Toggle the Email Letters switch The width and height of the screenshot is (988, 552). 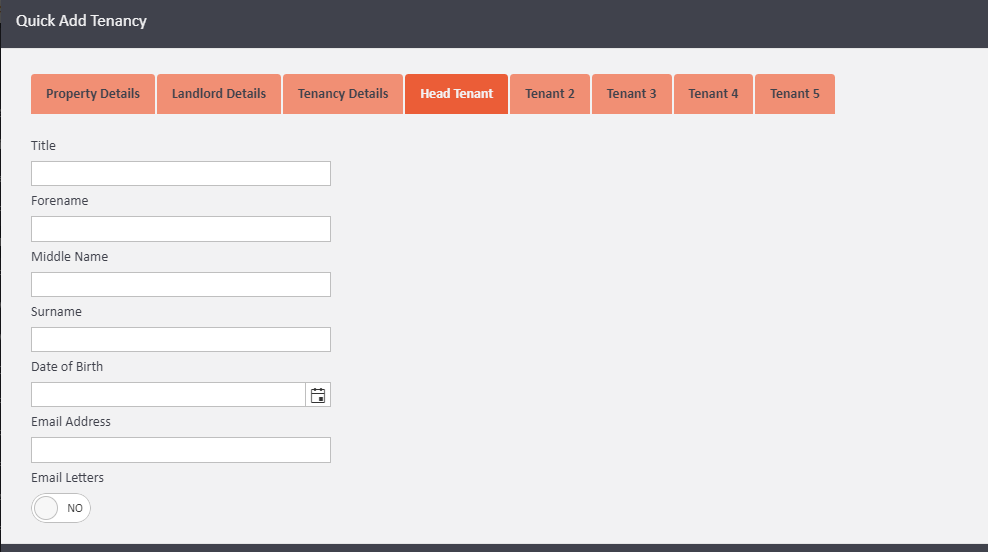click(61, 508)
